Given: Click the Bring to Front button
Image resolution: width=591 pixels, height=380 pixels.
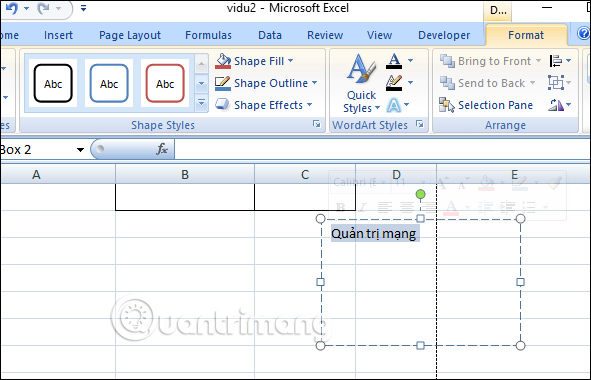Looking at the screenshot, I should (x=490, y=61).
